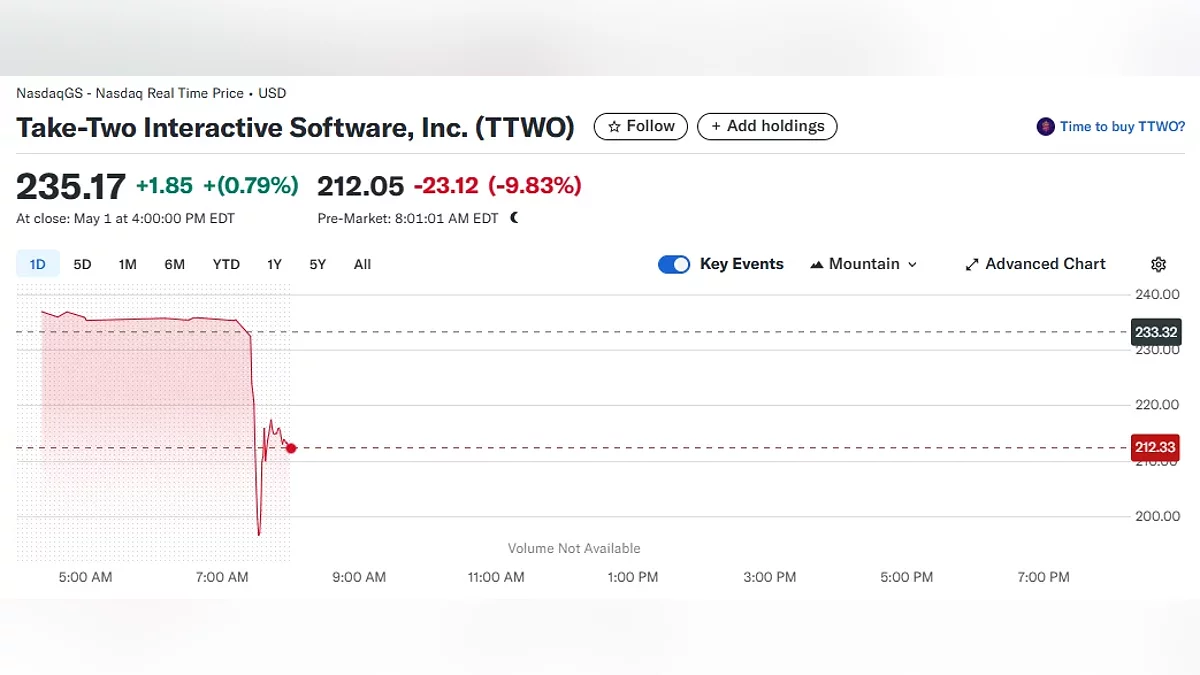Switch to the 1M range tab
Viewport: 1200px width, 675px height.
pos(127,265)
